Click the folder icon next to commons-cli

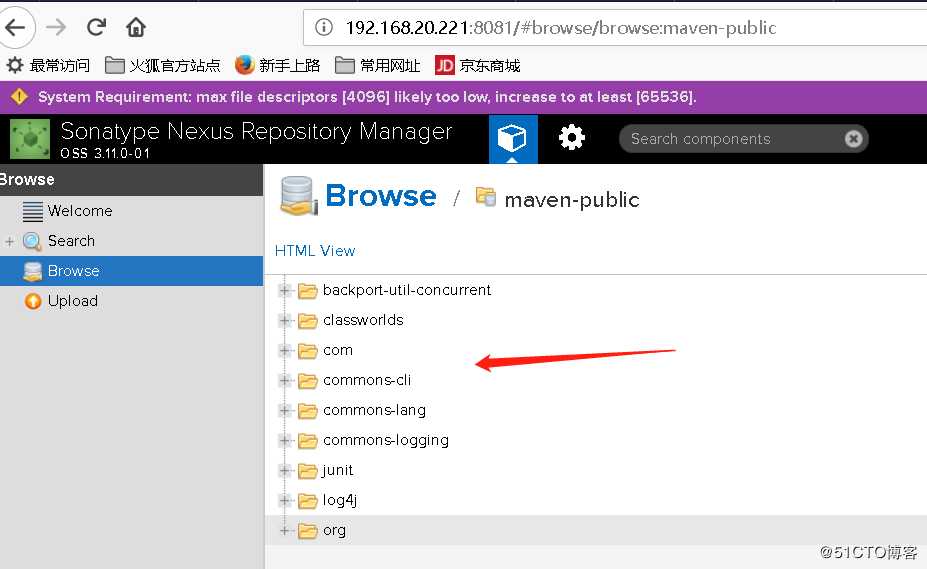point(307,380)
